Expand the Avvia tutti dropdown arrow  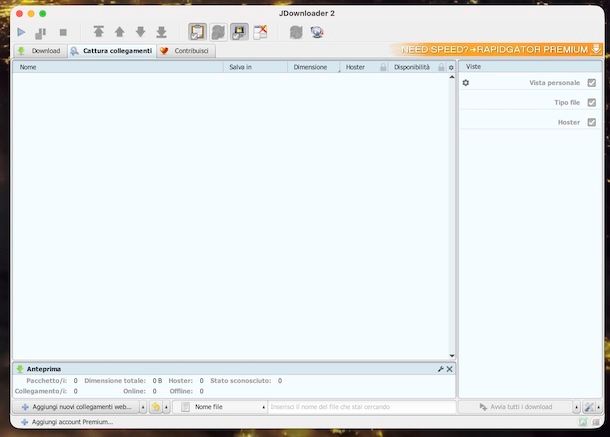click(577, 407)
